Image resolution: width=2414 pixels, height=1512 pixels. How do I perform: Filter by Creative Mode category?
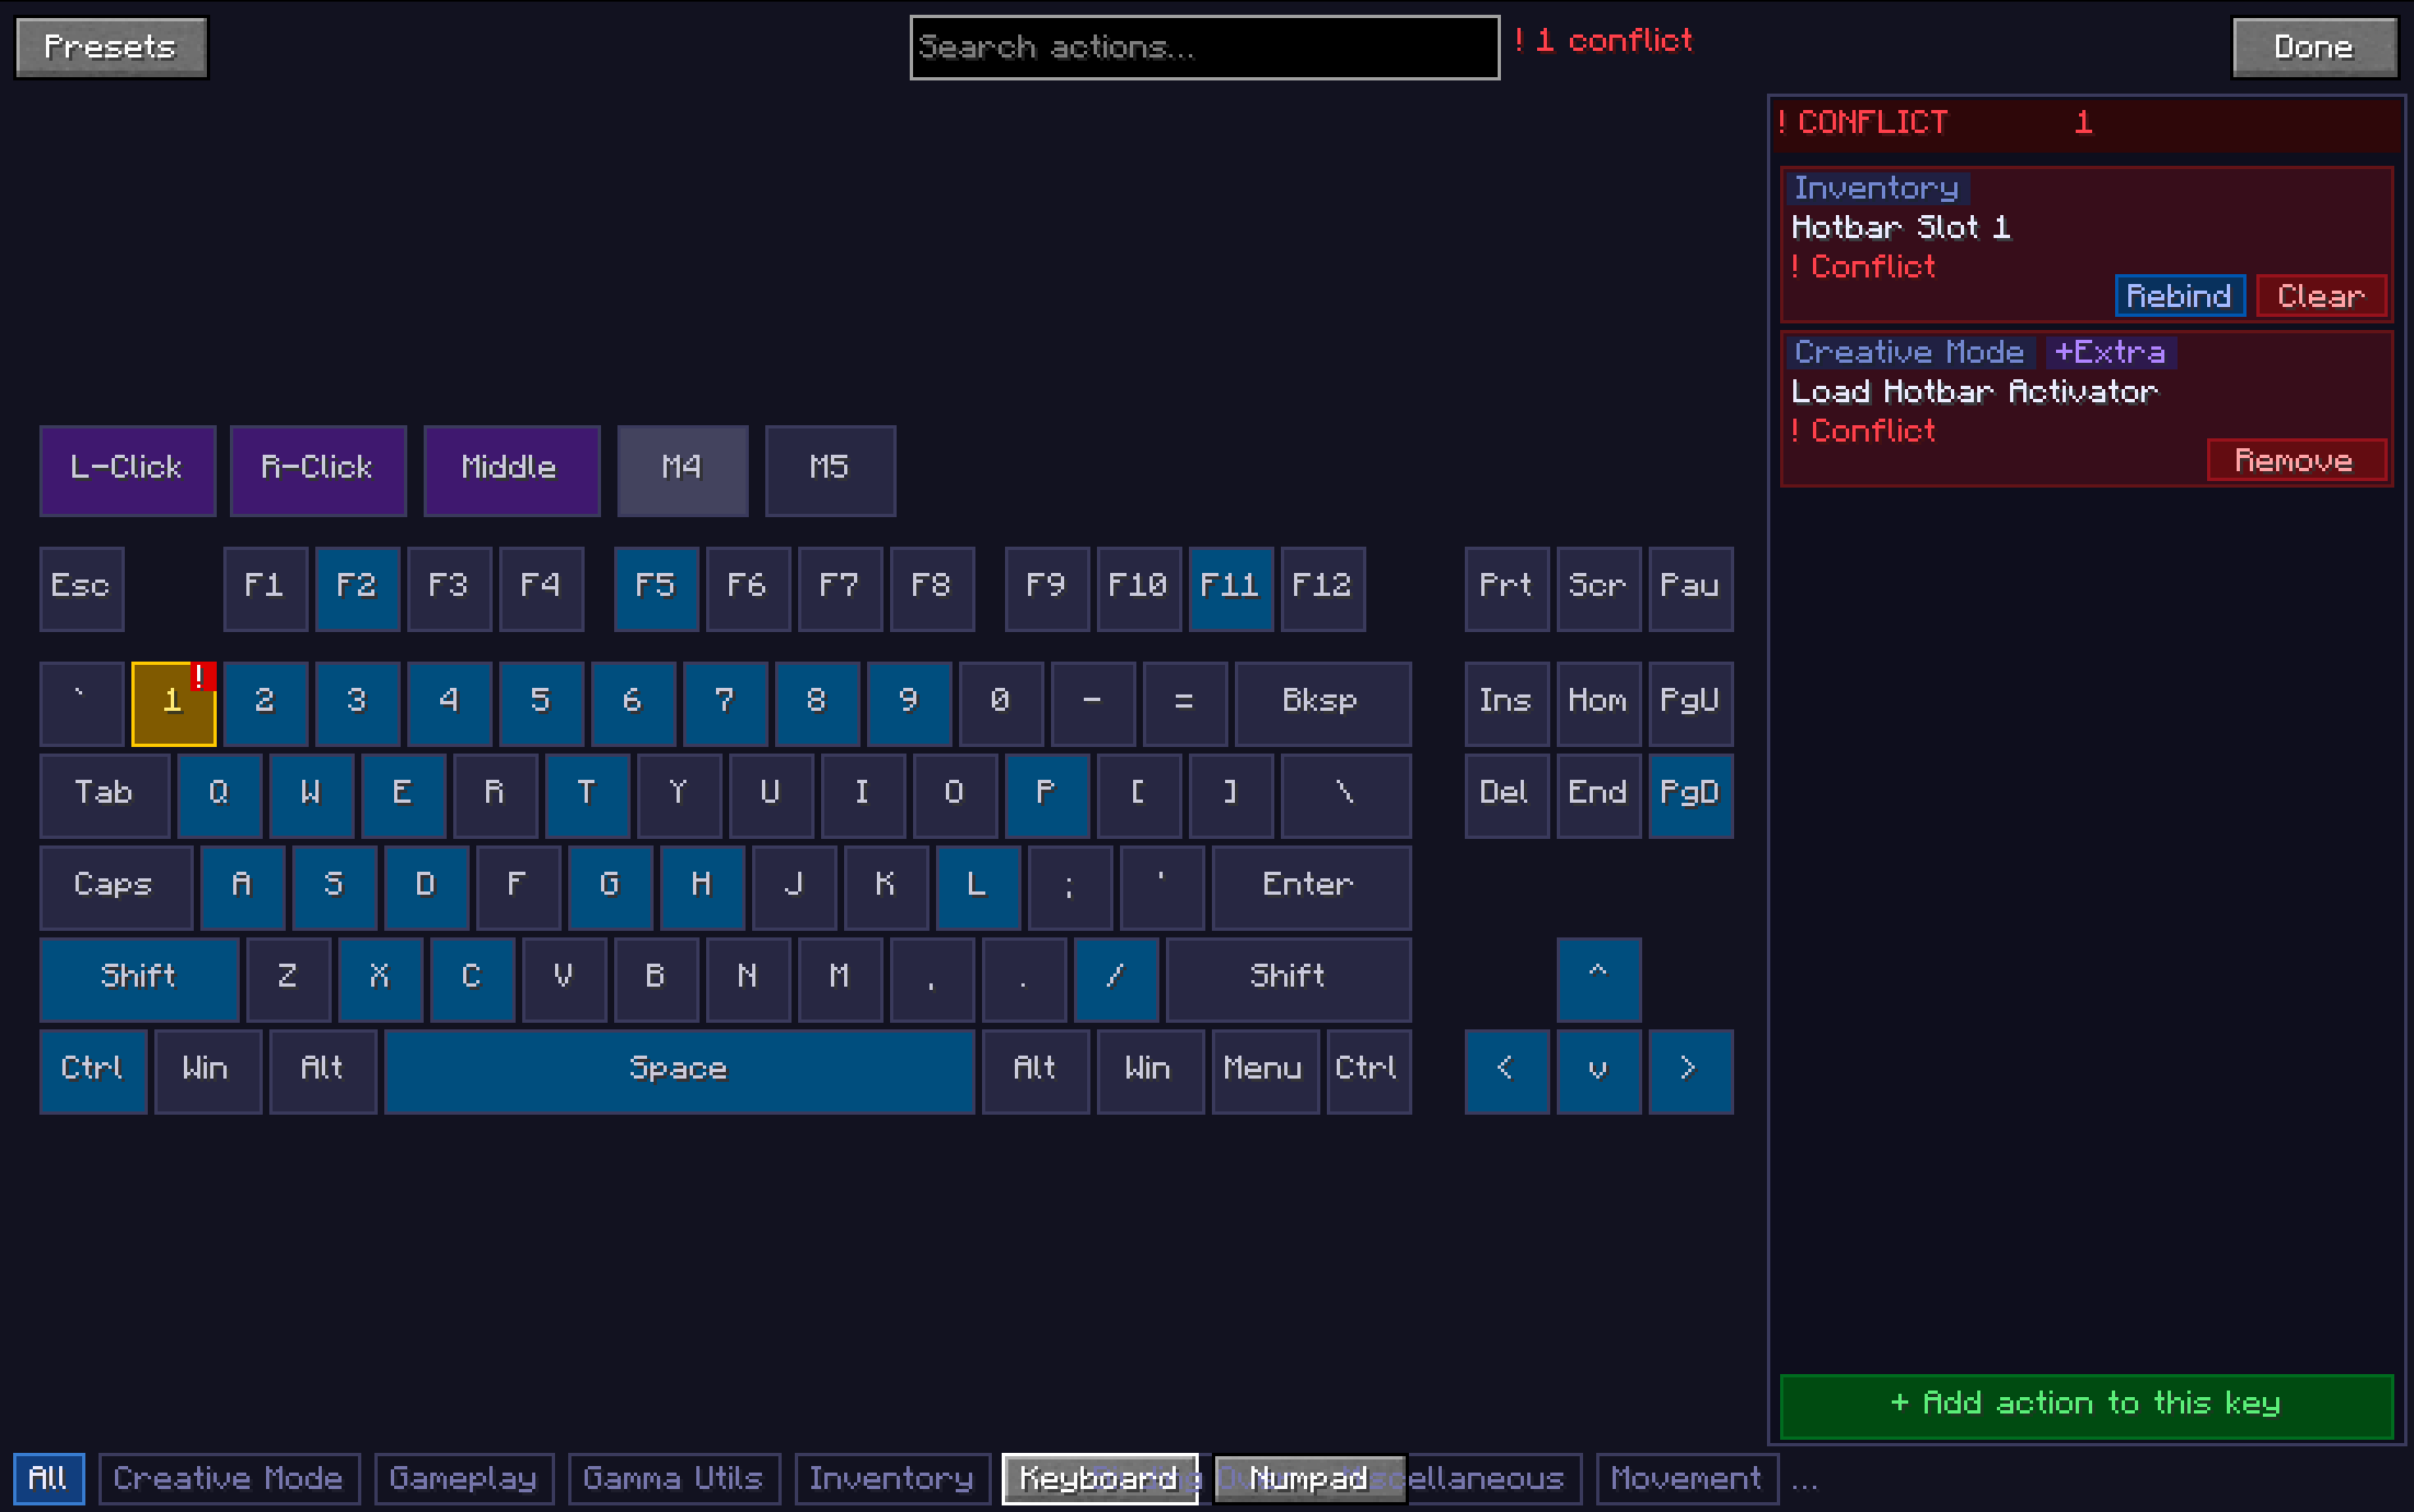click(x=229, y=1478)
